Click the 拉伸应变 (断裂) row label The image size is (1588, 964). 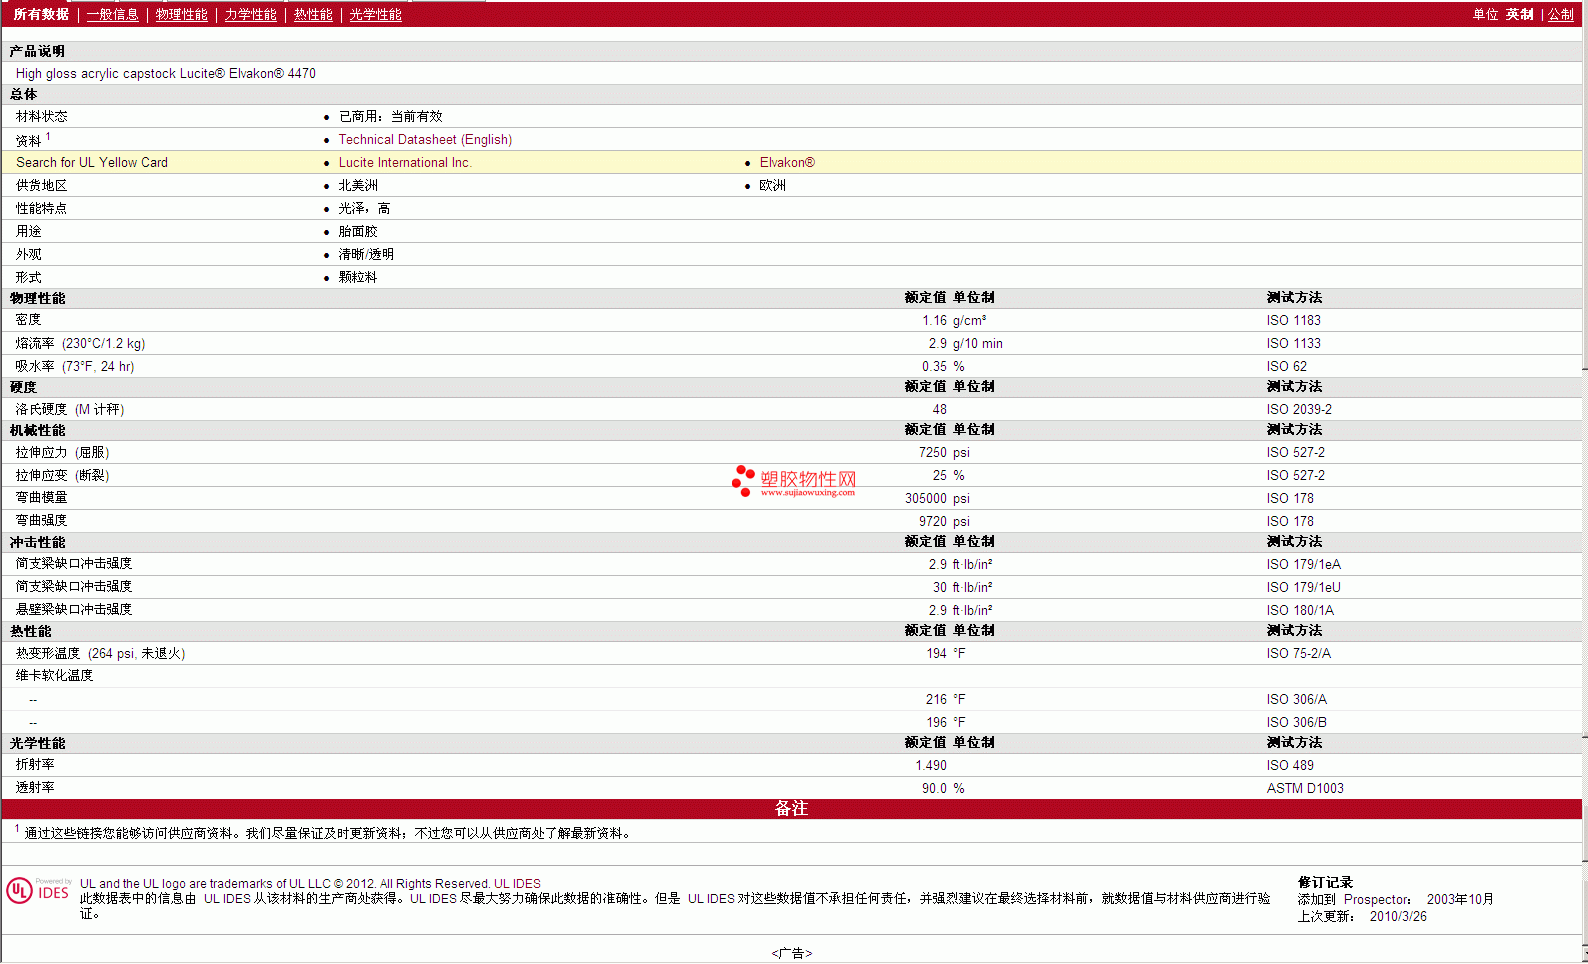62,476
